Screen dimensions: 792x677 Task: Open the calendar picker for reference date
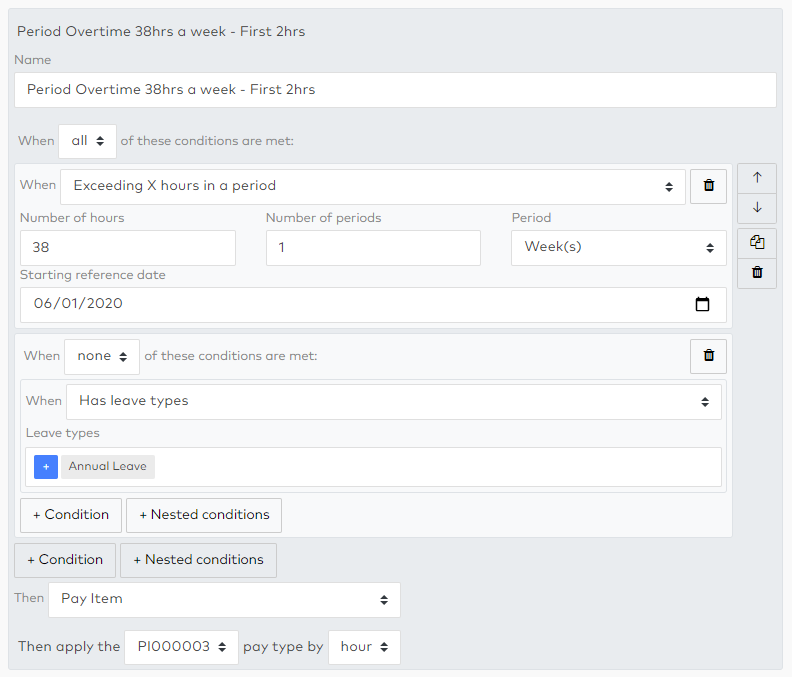(702, 304)
